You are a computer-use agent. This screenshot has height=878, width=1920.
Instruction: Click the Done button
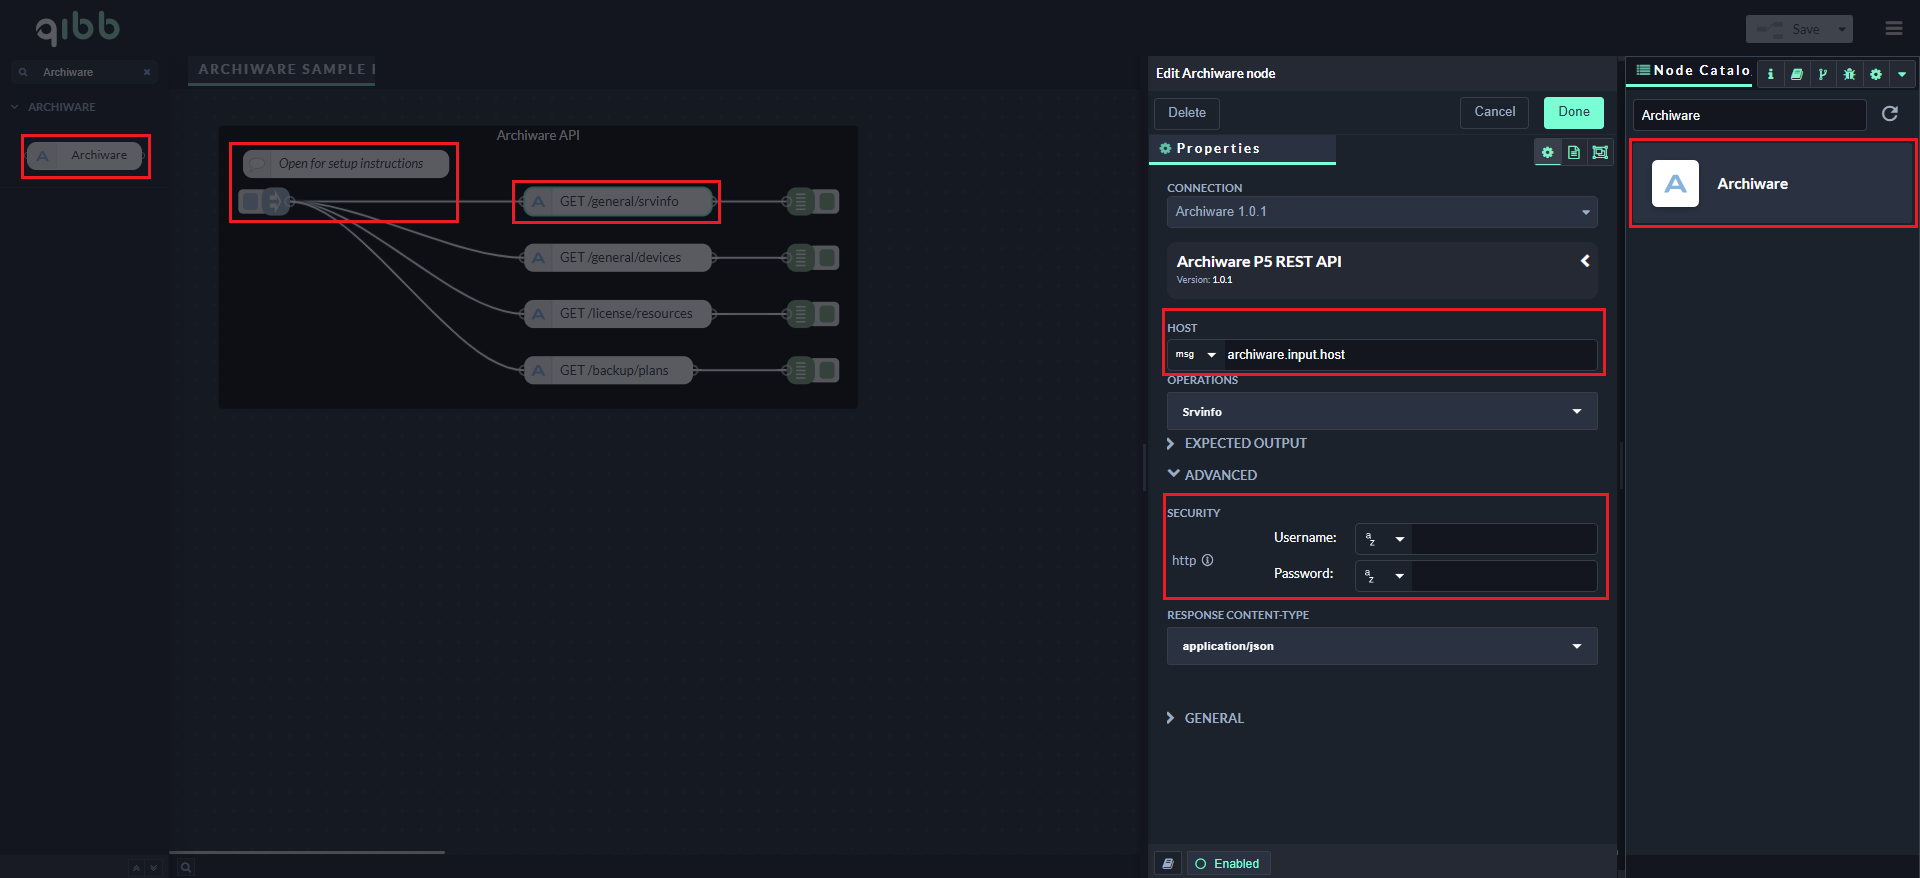[1573, 112]
